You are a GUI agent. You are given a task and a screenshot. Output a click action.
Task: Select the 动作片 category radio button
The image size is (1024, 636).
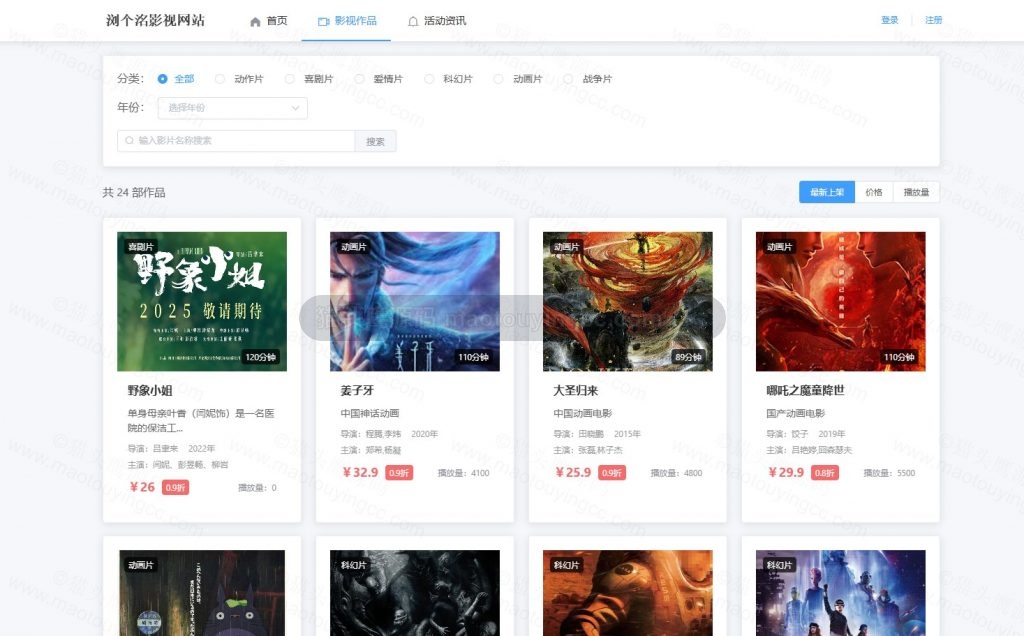coord(220,79)
